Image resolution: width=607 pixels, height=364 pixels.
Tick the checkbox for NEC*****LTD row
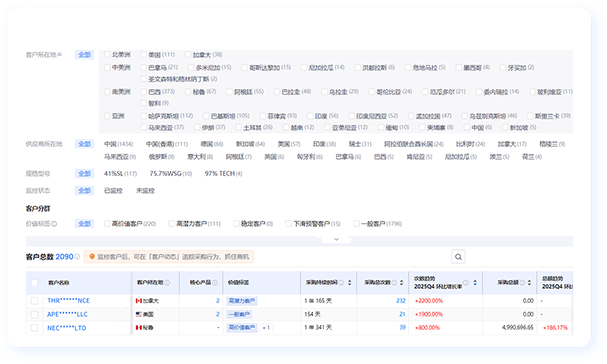click(x=34, y=328)
